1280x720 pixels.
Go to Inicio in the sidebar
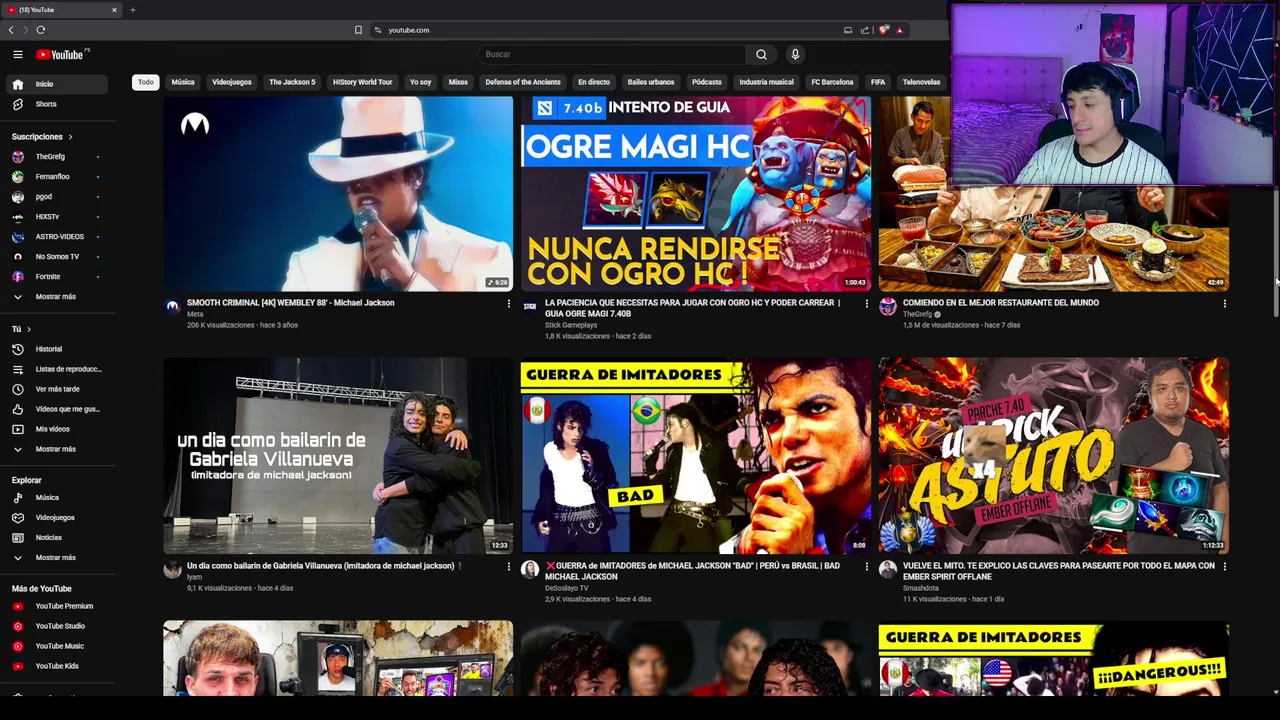click(58, 84)
